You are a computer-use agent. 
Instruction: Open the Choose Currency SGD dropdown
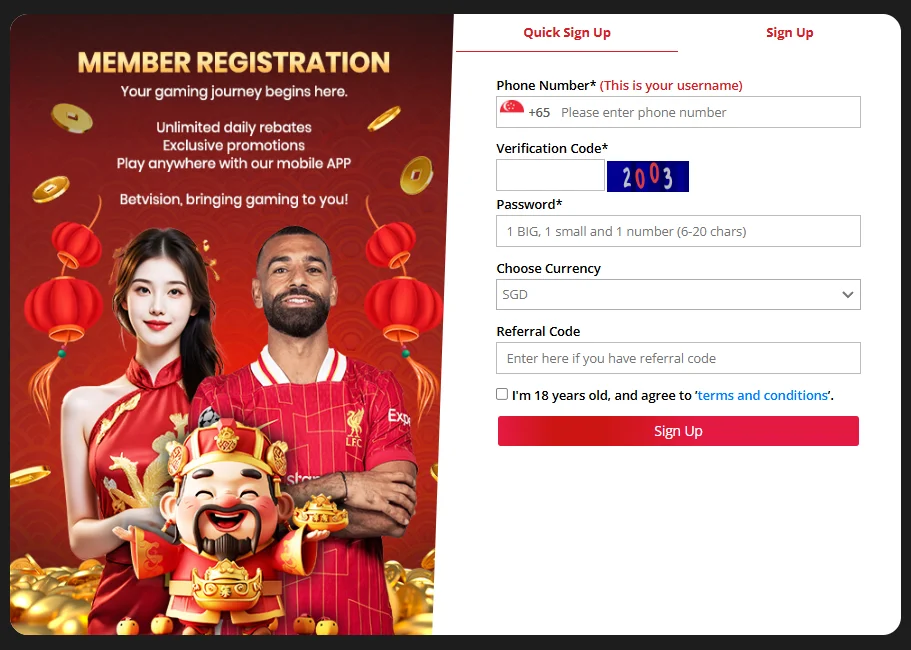click(x=678, y=295)
